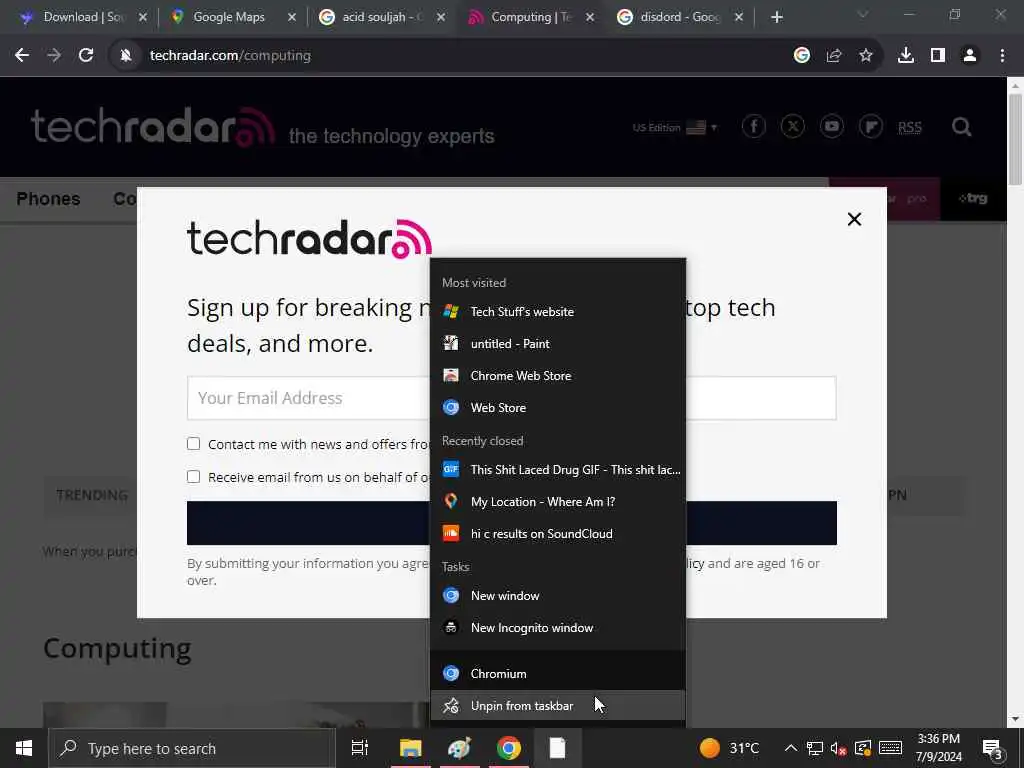Focus the 'Your Email Address' field
The width and height of the screenshot is (1024, 768).
(x=511, y=398)
